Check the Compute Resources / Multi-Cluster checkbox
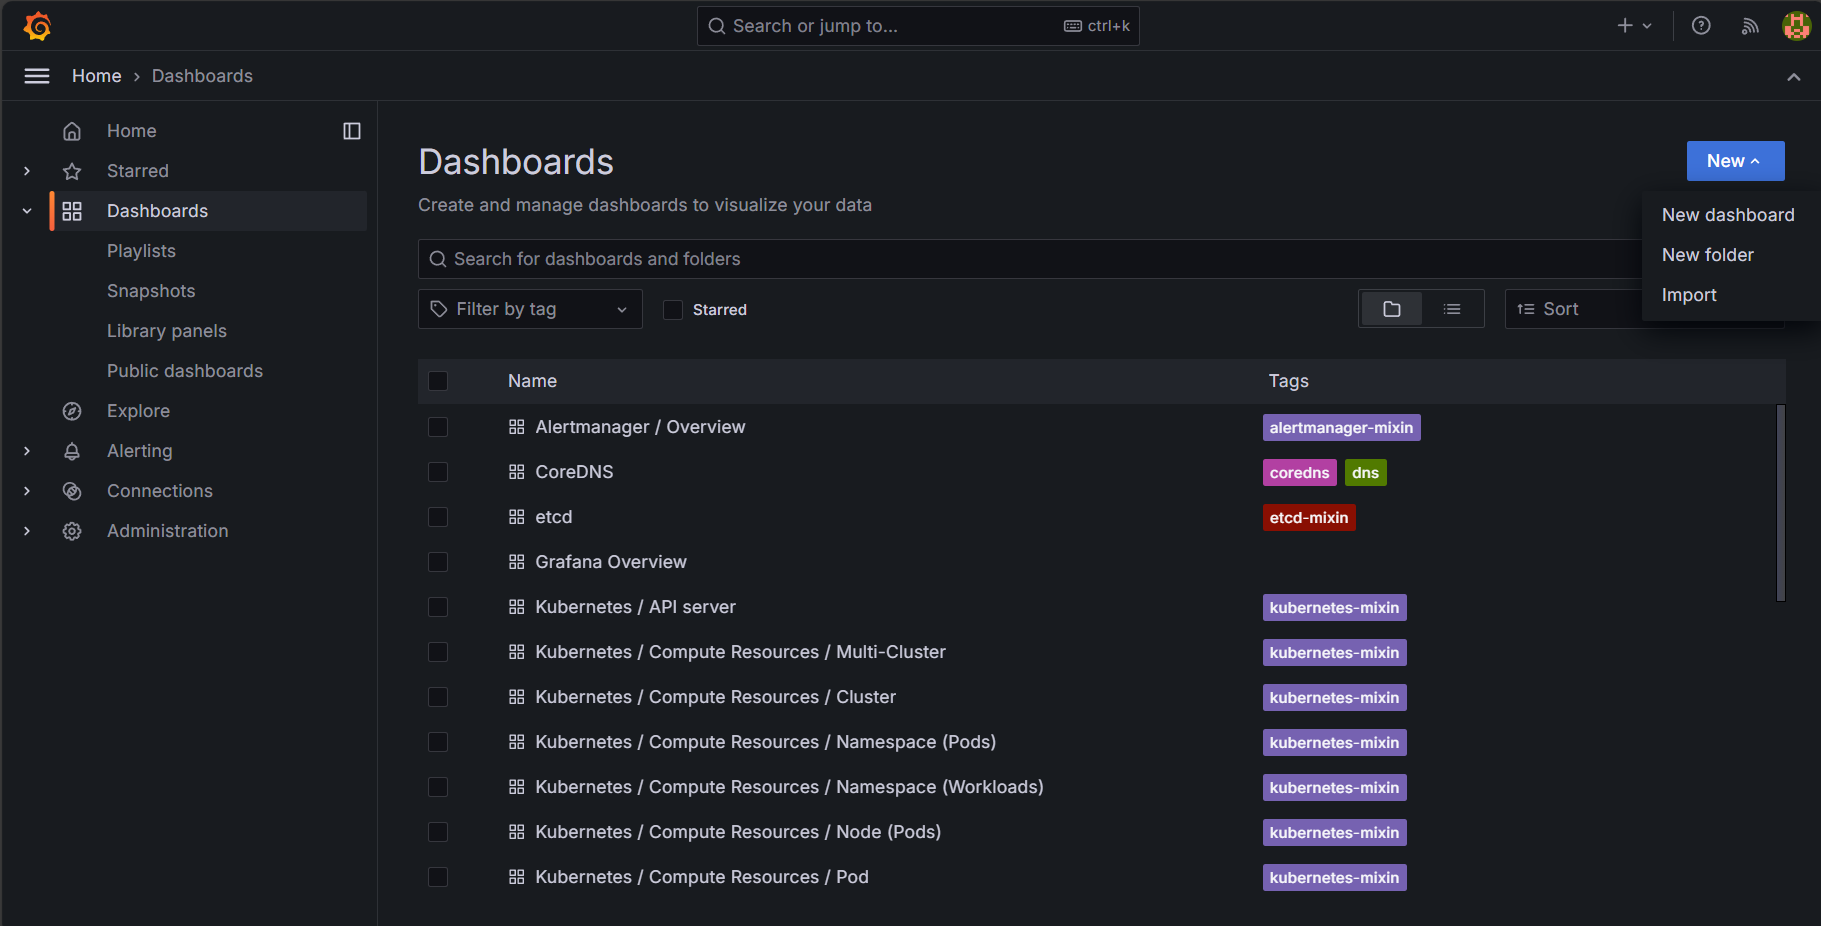The image size is (1821, 926). pyautogui.click(x=438, y=652)
